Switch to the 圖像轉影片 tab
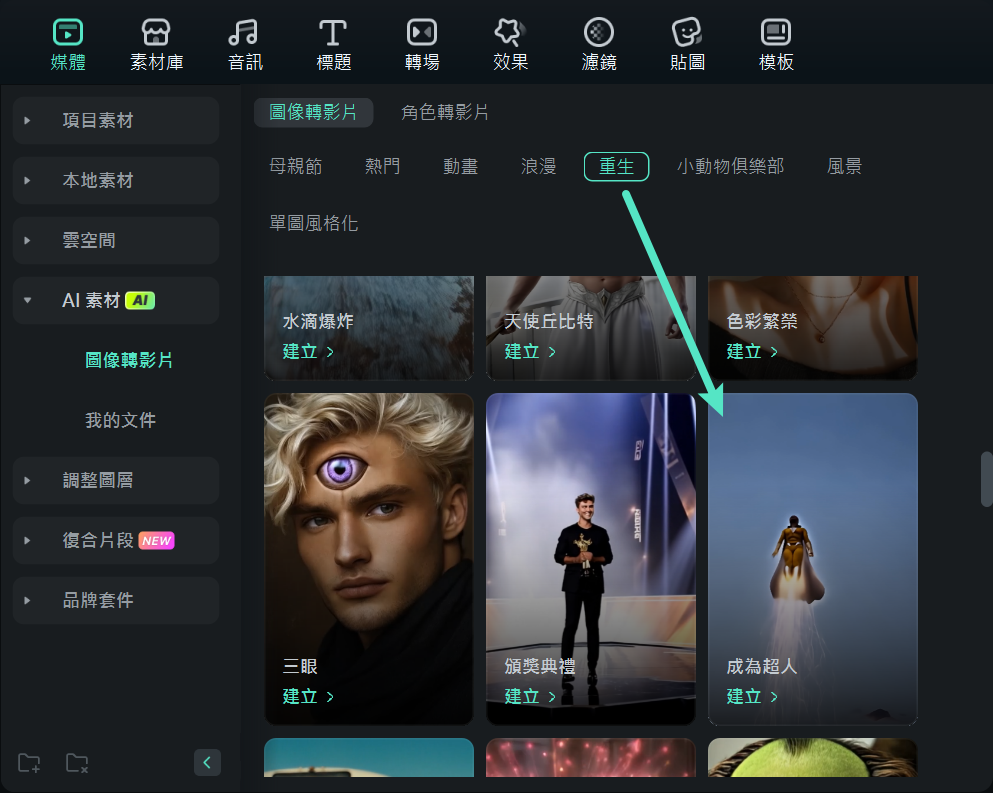This screenshot has width=993, height=793. pyautogui.click(x=313, y=112)
